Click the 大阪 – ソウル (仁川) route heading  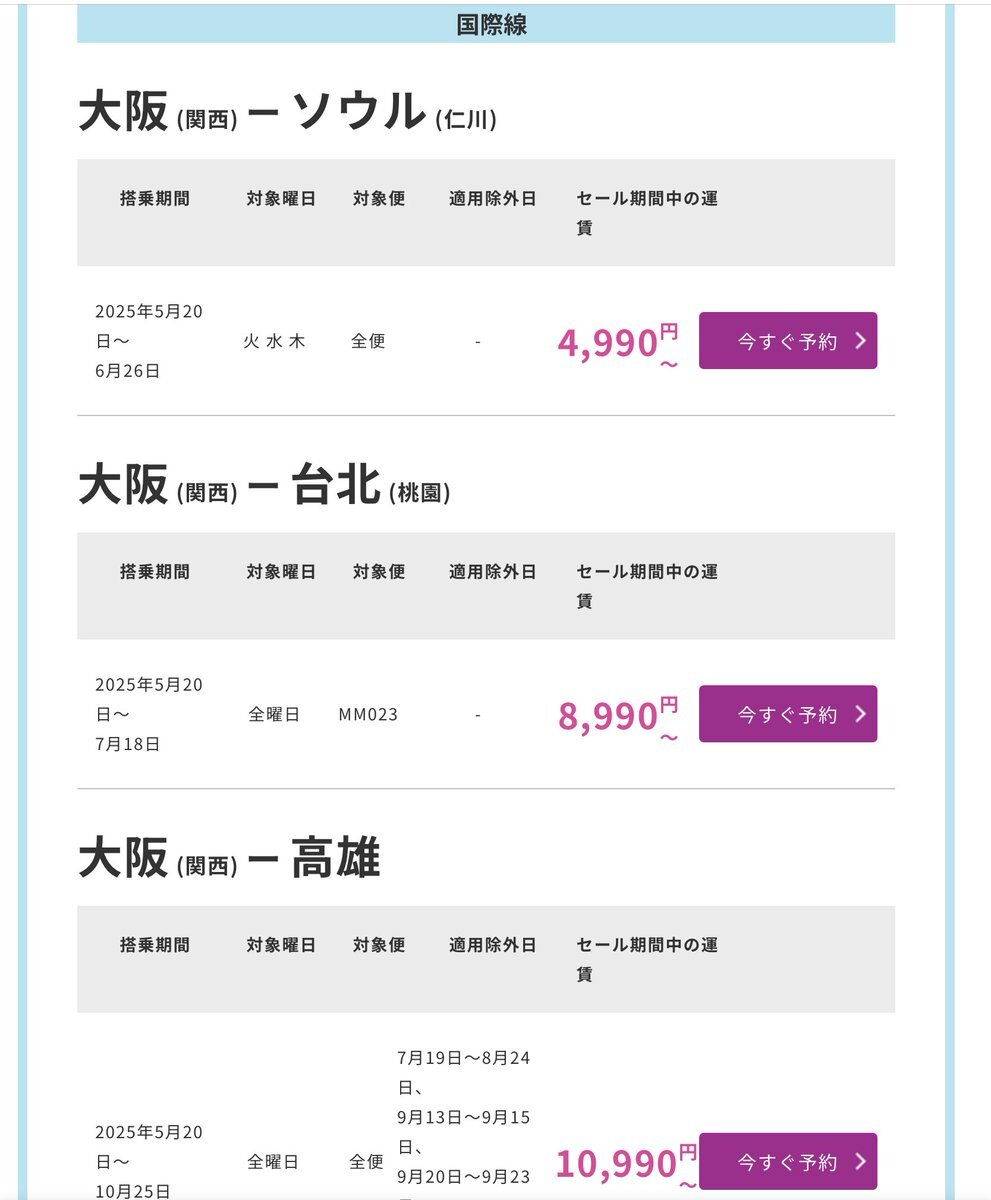coord(288,112)
